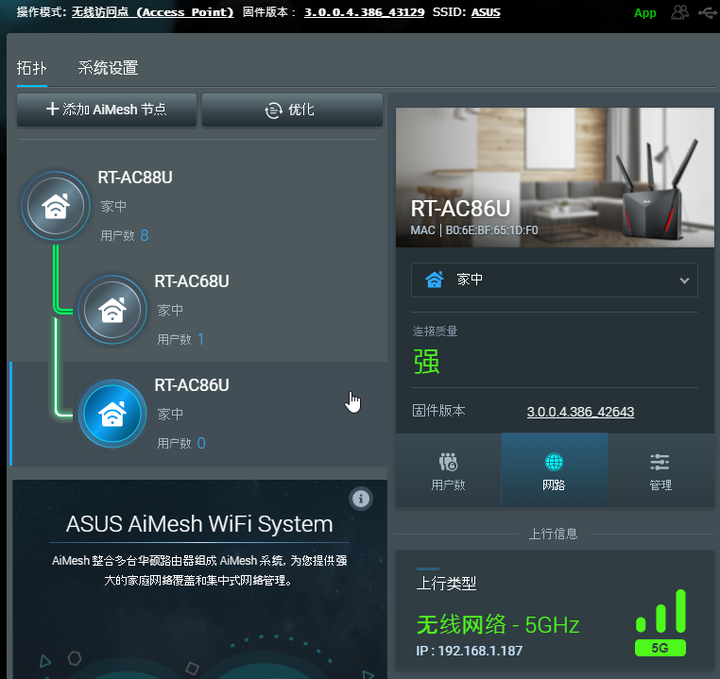Click the home icon in location dropdown
The image size is (720, 679).
(x=434, y=279)
